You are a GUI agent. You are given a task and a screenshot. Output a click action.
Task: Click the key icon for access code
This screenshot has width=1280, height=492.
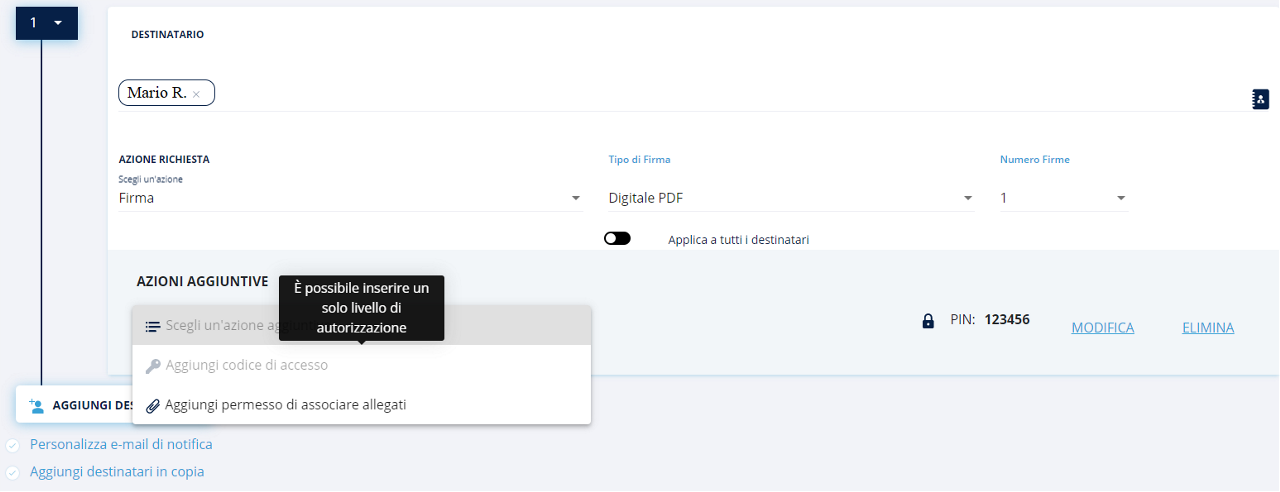click(x=152, y=366)
